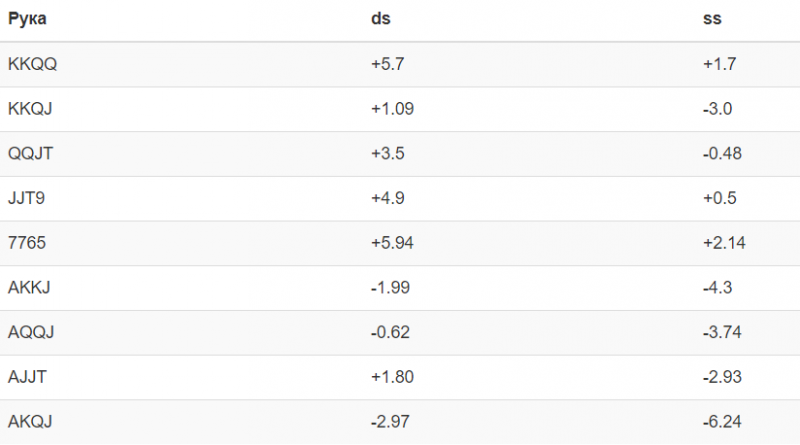Click the -6.24 ss value for AKQJ
Screen dimensions: 800x445
[x=722, y=422]
